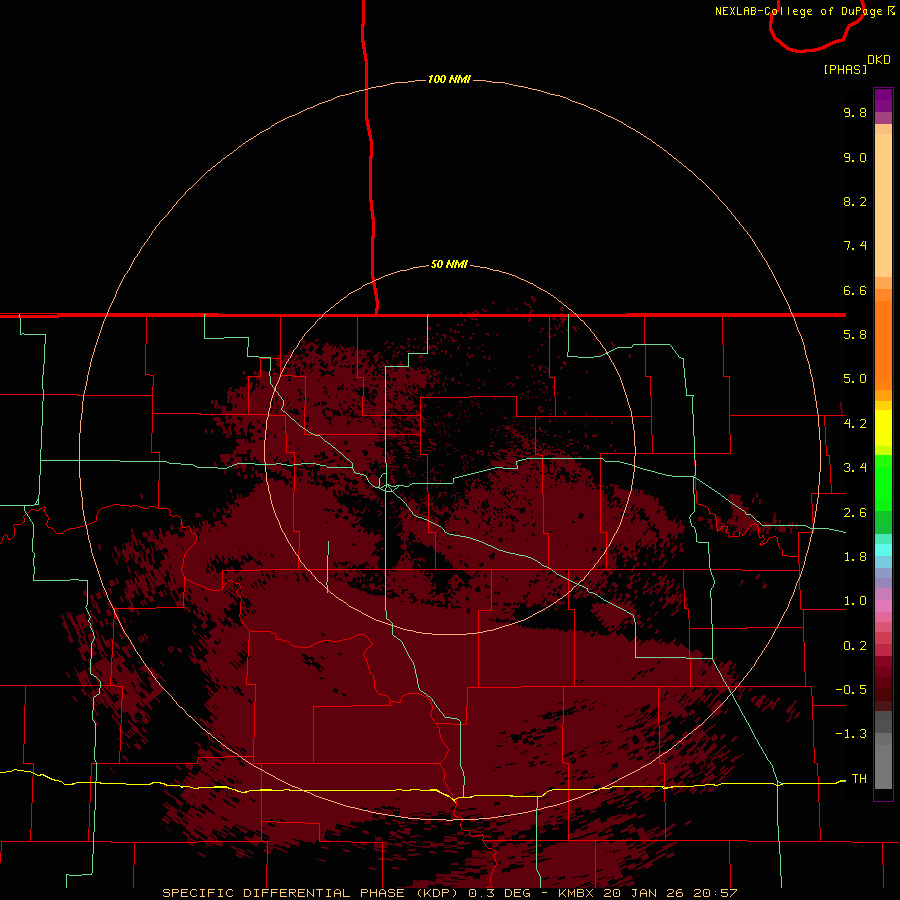The image size is (900, 900).
Task: Click the 2.6 legend value
Action: pyautogui.click(x=855, y=513)
